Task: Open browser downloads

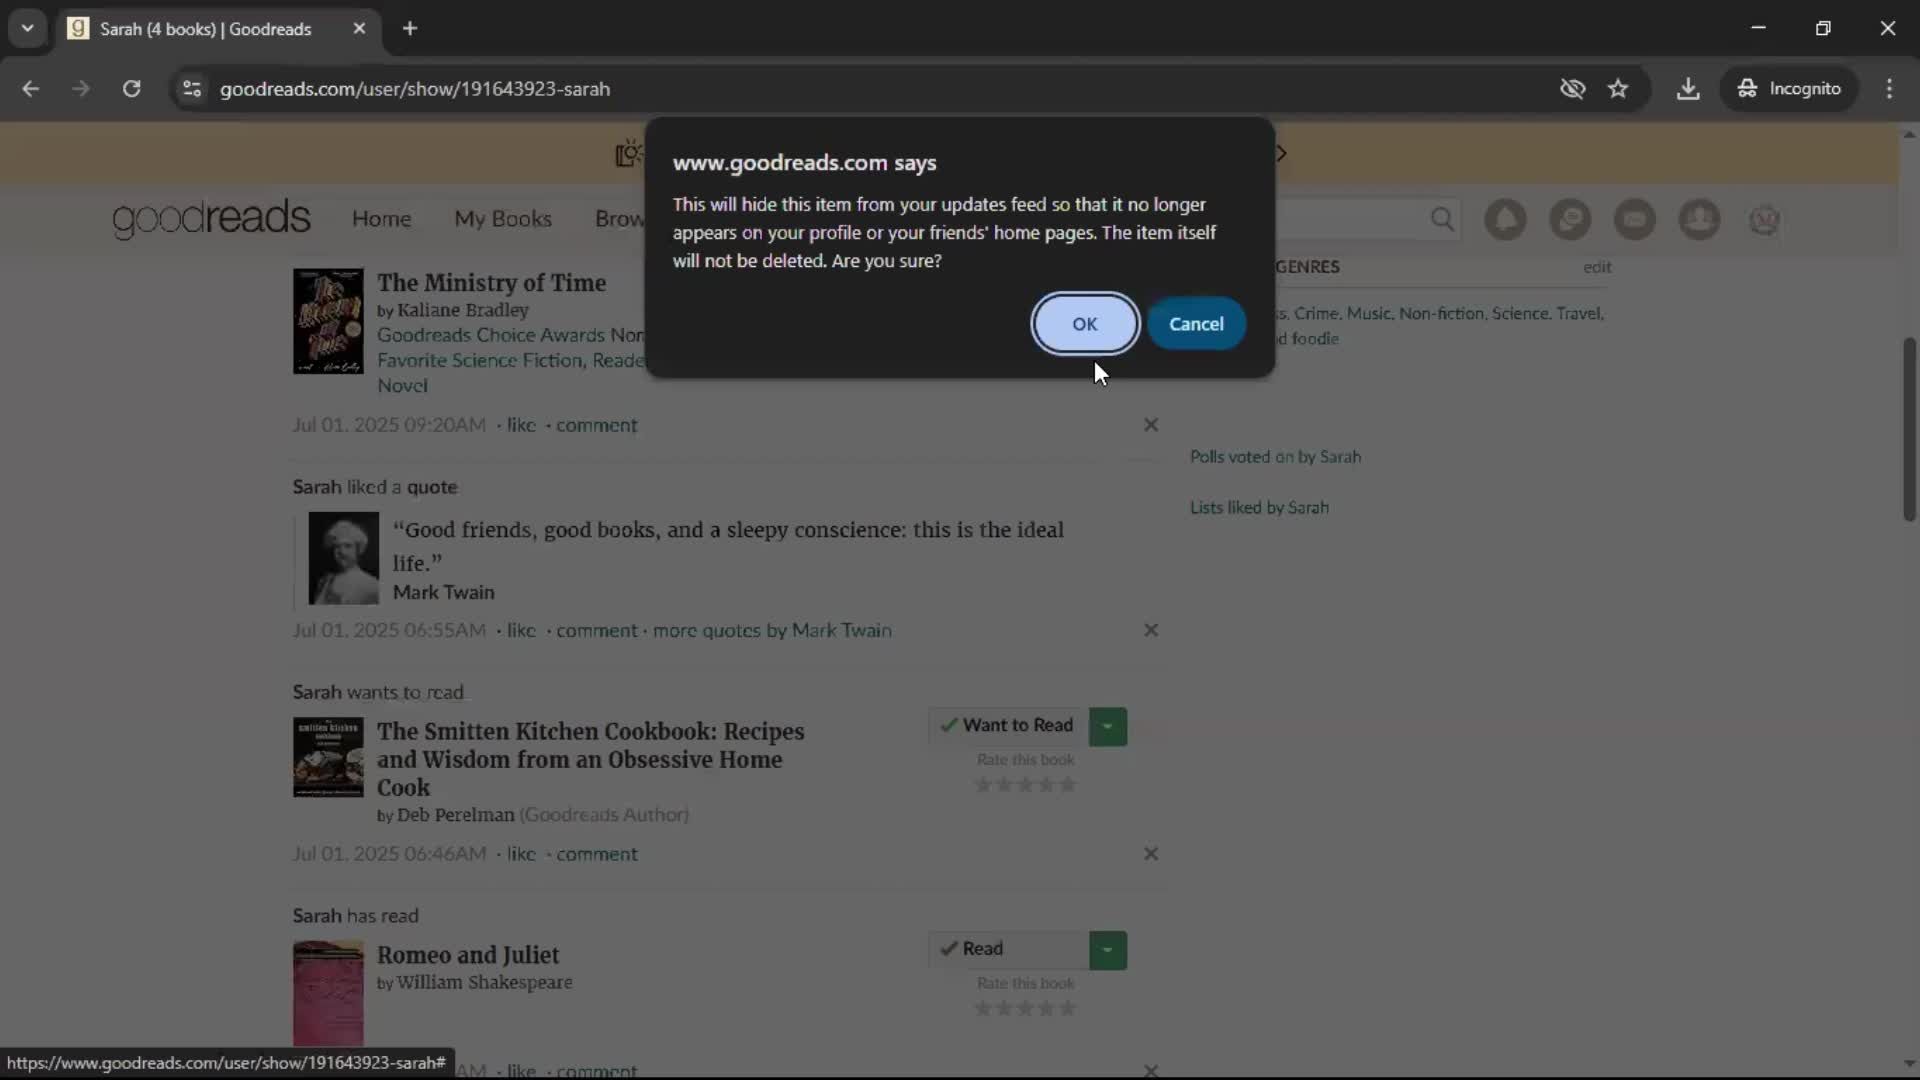Action: point(1688,89)
